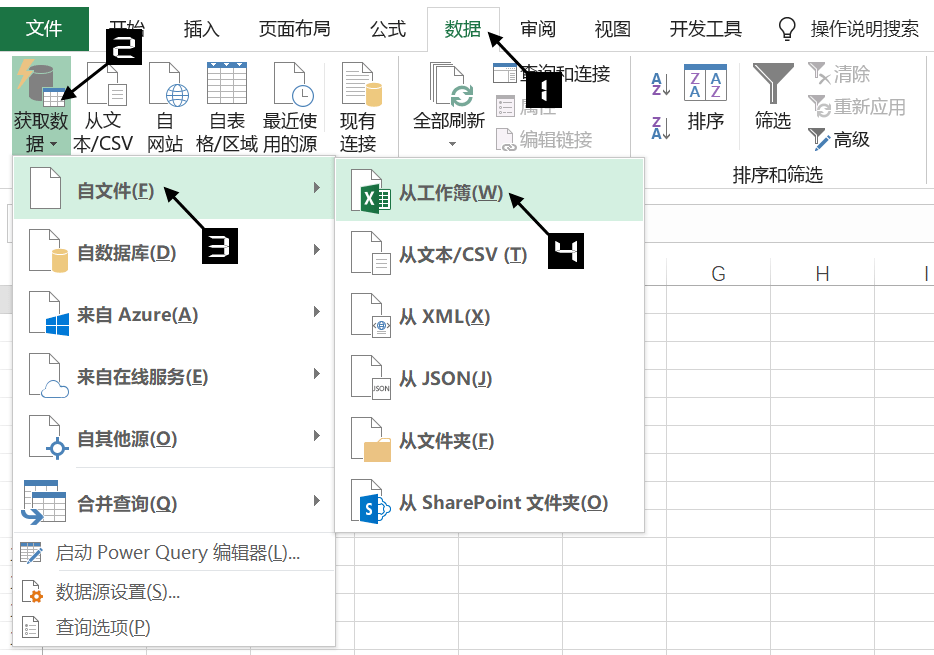This screenshot has width=934, height=655.
Task: Open the 合并查询(Q) submenu
Action: point(173,501)
